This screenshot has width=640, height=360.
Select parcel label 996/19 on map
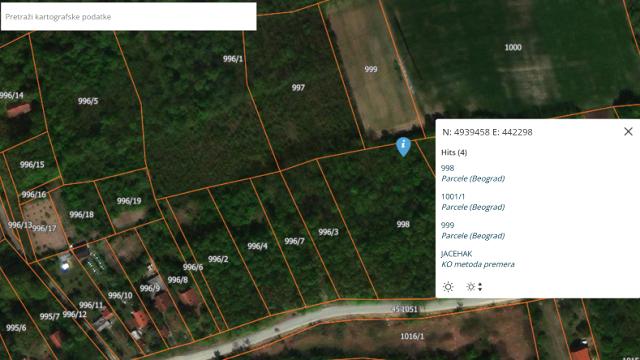[129, 201]
